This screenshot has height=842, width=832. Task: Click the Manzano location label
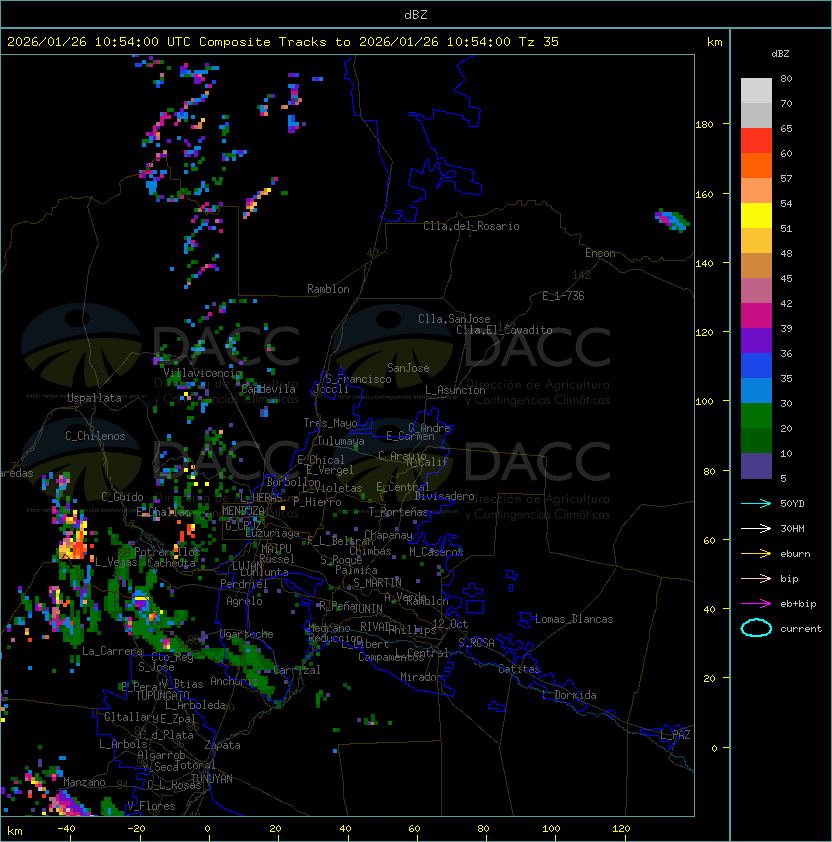click(x=84, y=782)
